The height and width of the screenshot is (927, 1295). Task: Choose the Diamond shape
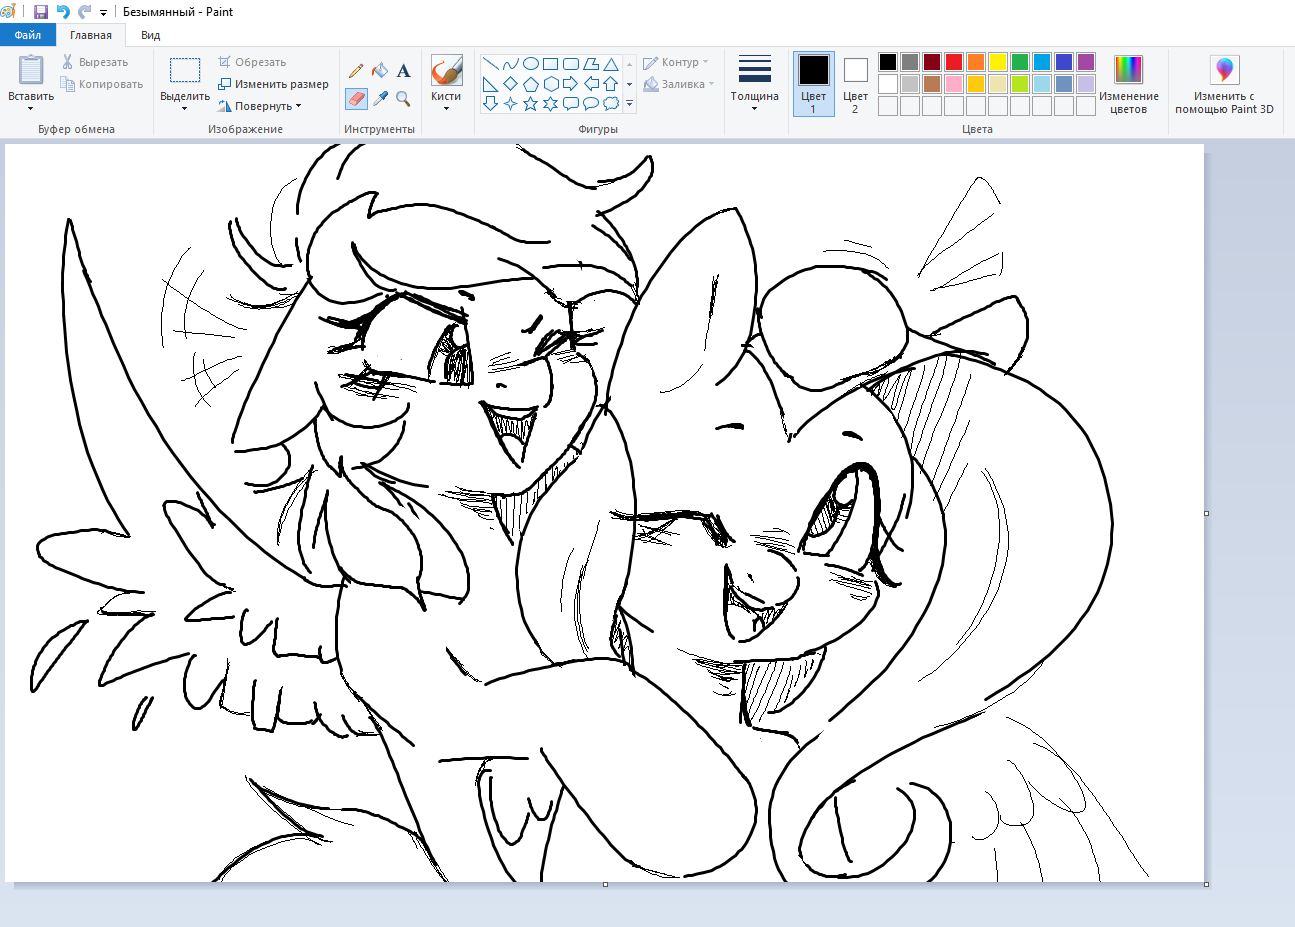point(511,84)
